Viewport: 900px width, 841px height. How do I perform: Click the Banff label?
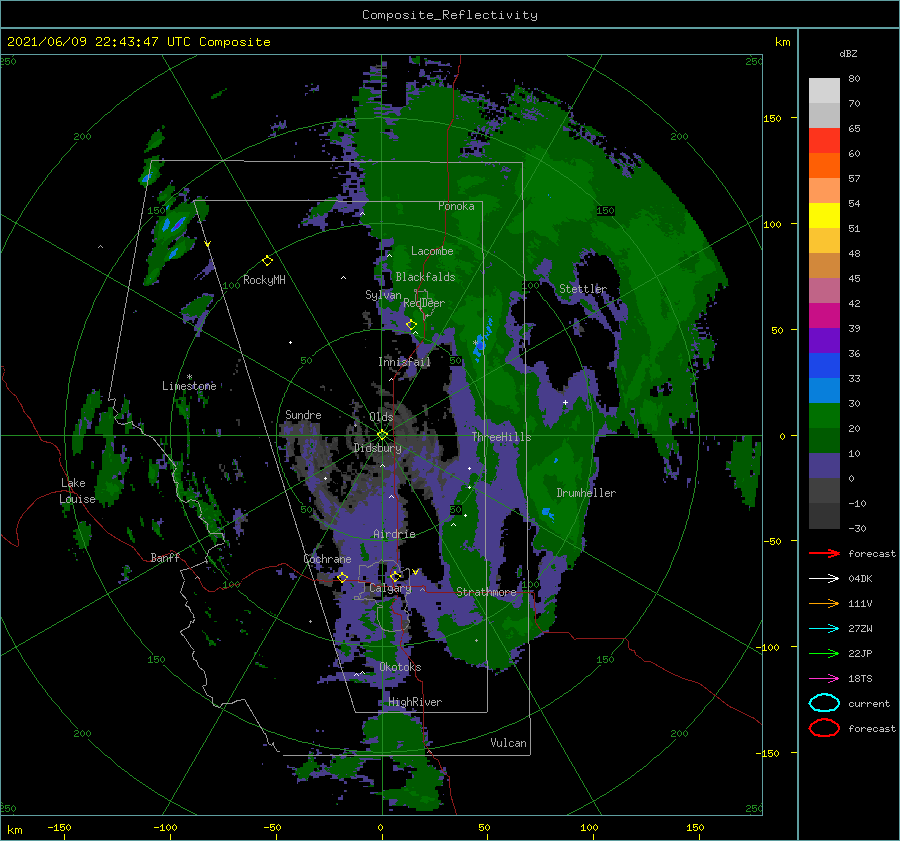[x=165, y=557]
